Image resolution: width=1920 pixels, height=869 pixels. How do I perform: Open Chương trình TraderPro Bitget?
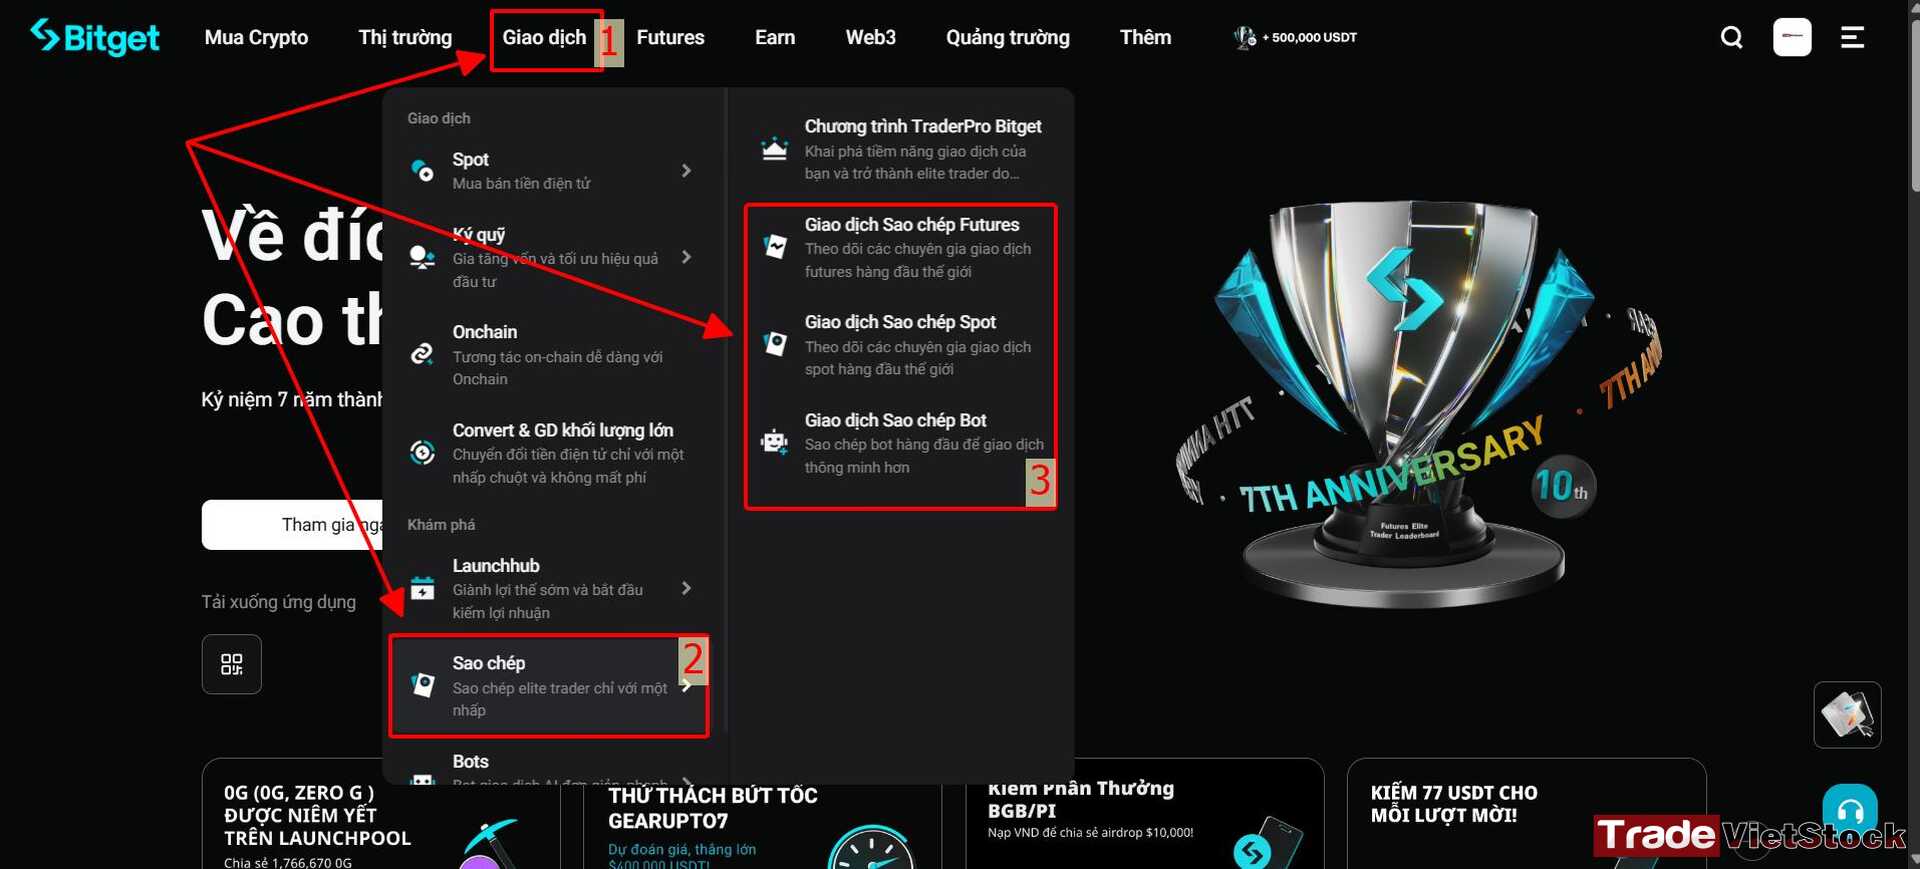901,149
